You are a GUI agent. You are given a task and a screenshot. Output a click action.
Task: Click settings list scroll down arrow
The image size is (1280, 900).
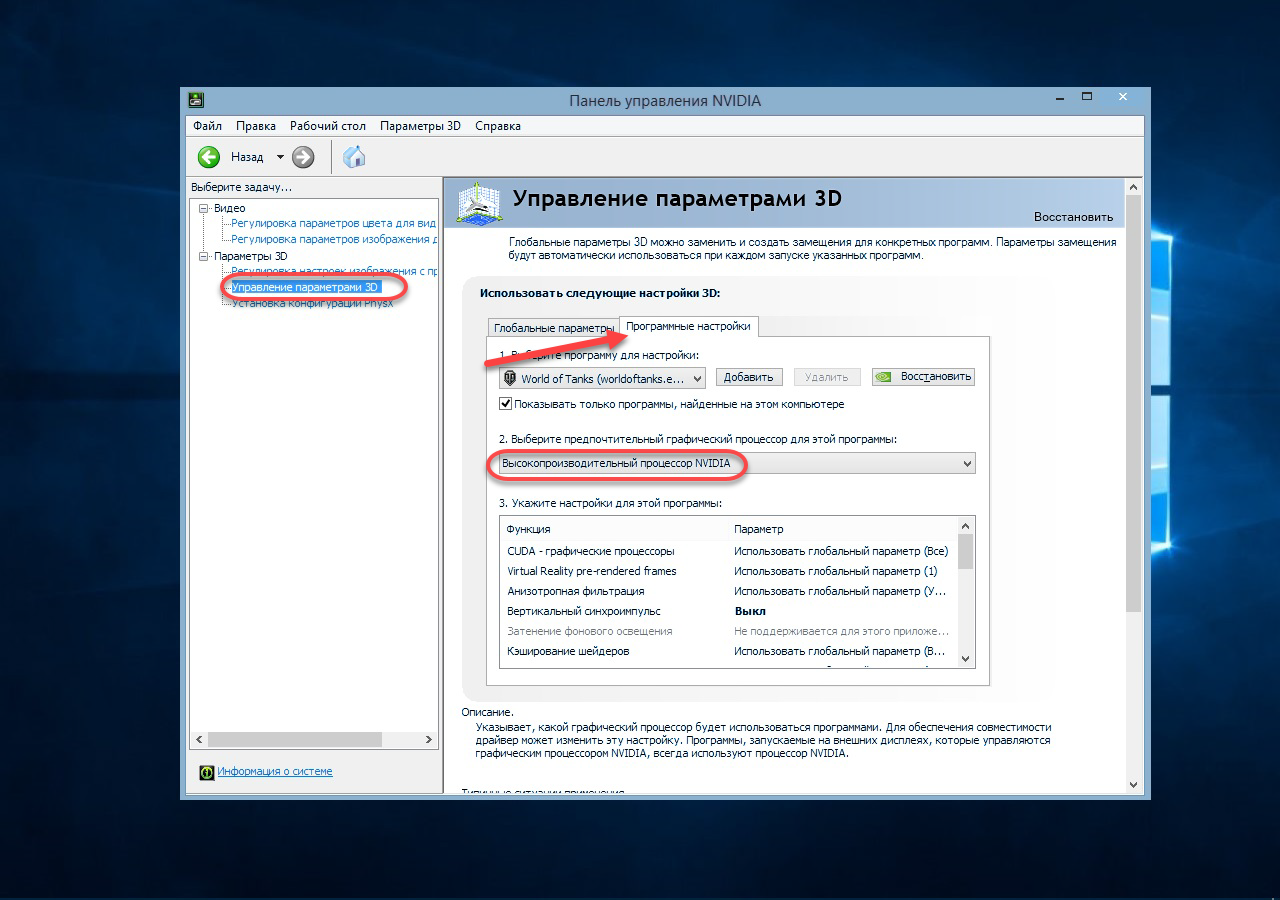[966, 658]
